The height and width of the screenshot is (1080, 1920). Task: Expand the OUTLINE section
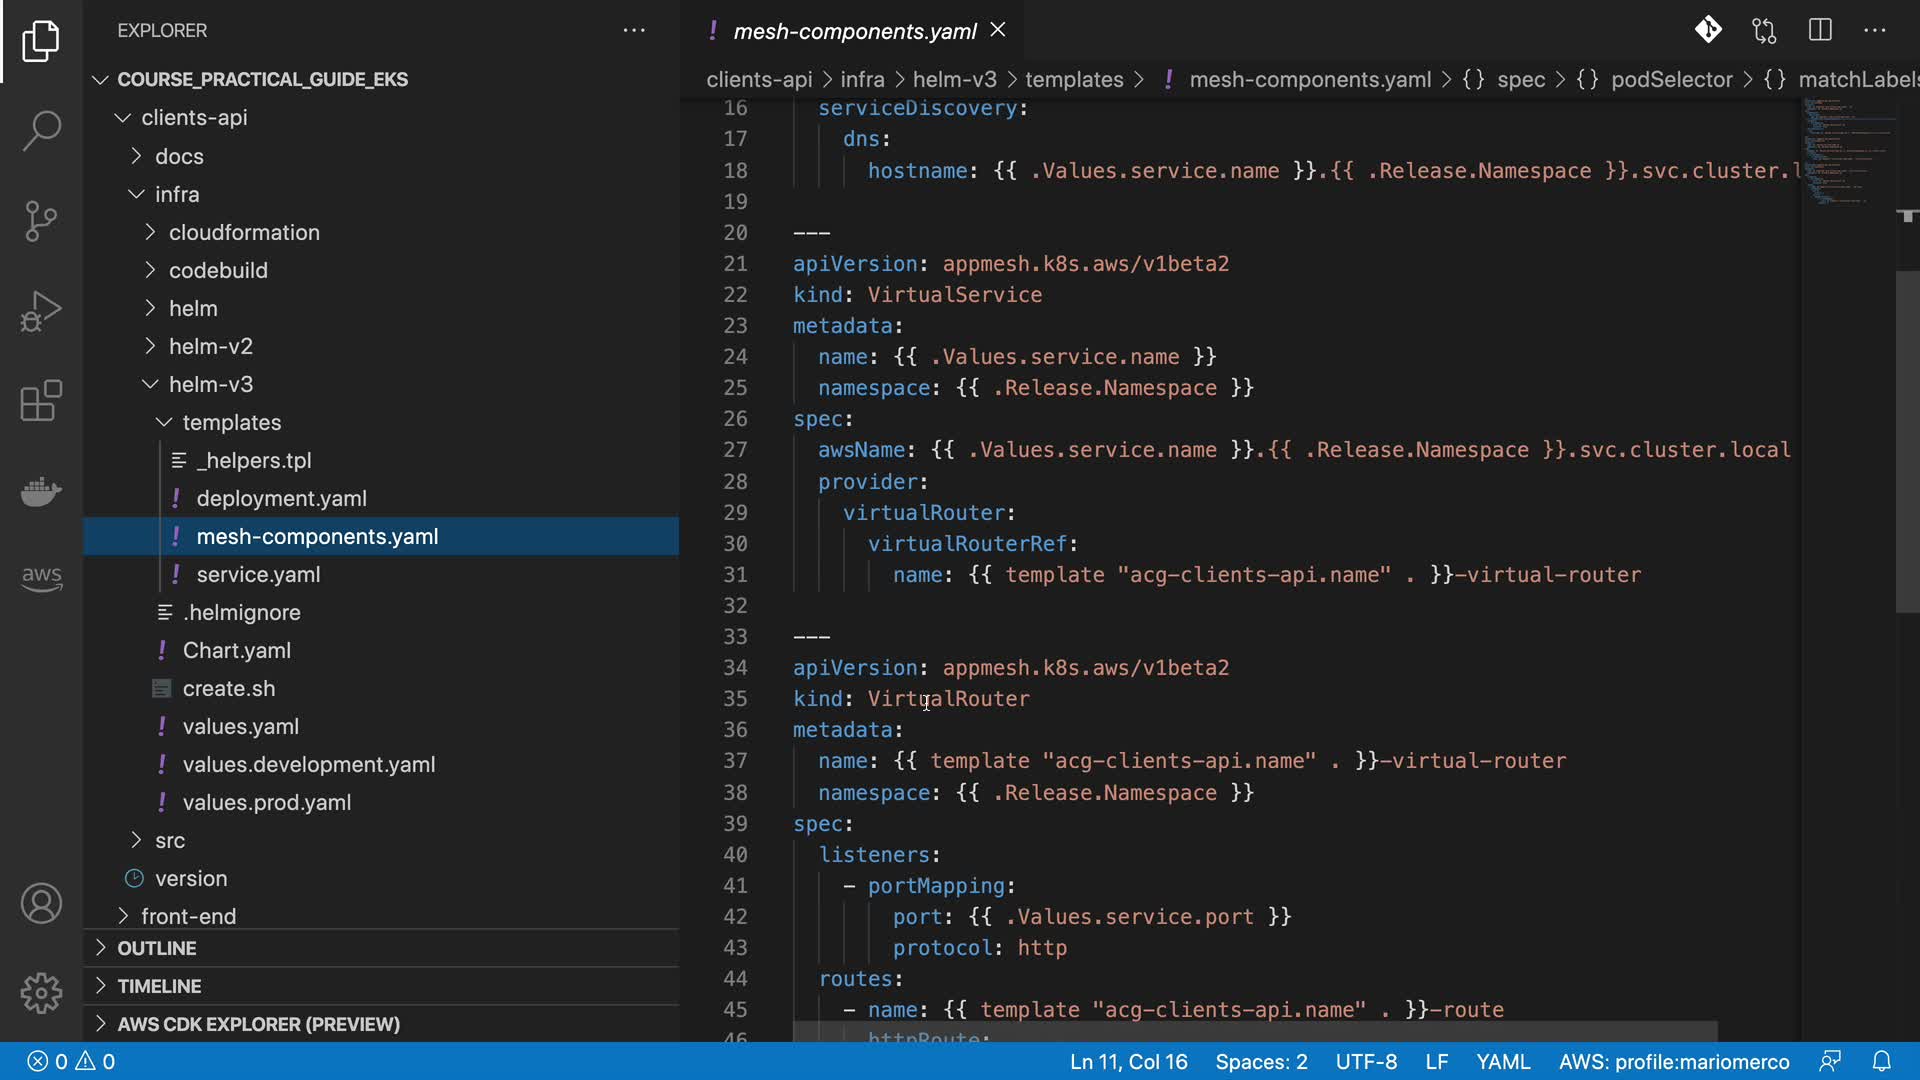click(156, 948)
